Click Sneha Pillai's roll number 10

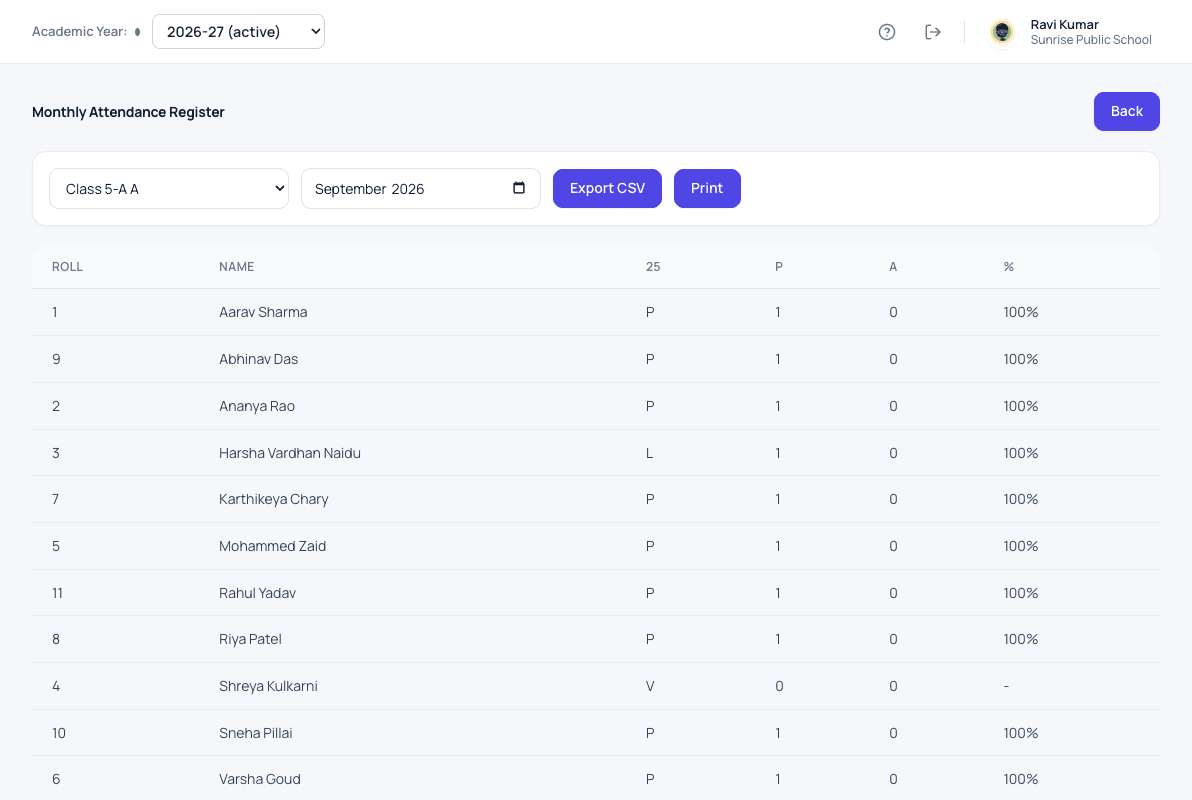(x=59, y=733)
